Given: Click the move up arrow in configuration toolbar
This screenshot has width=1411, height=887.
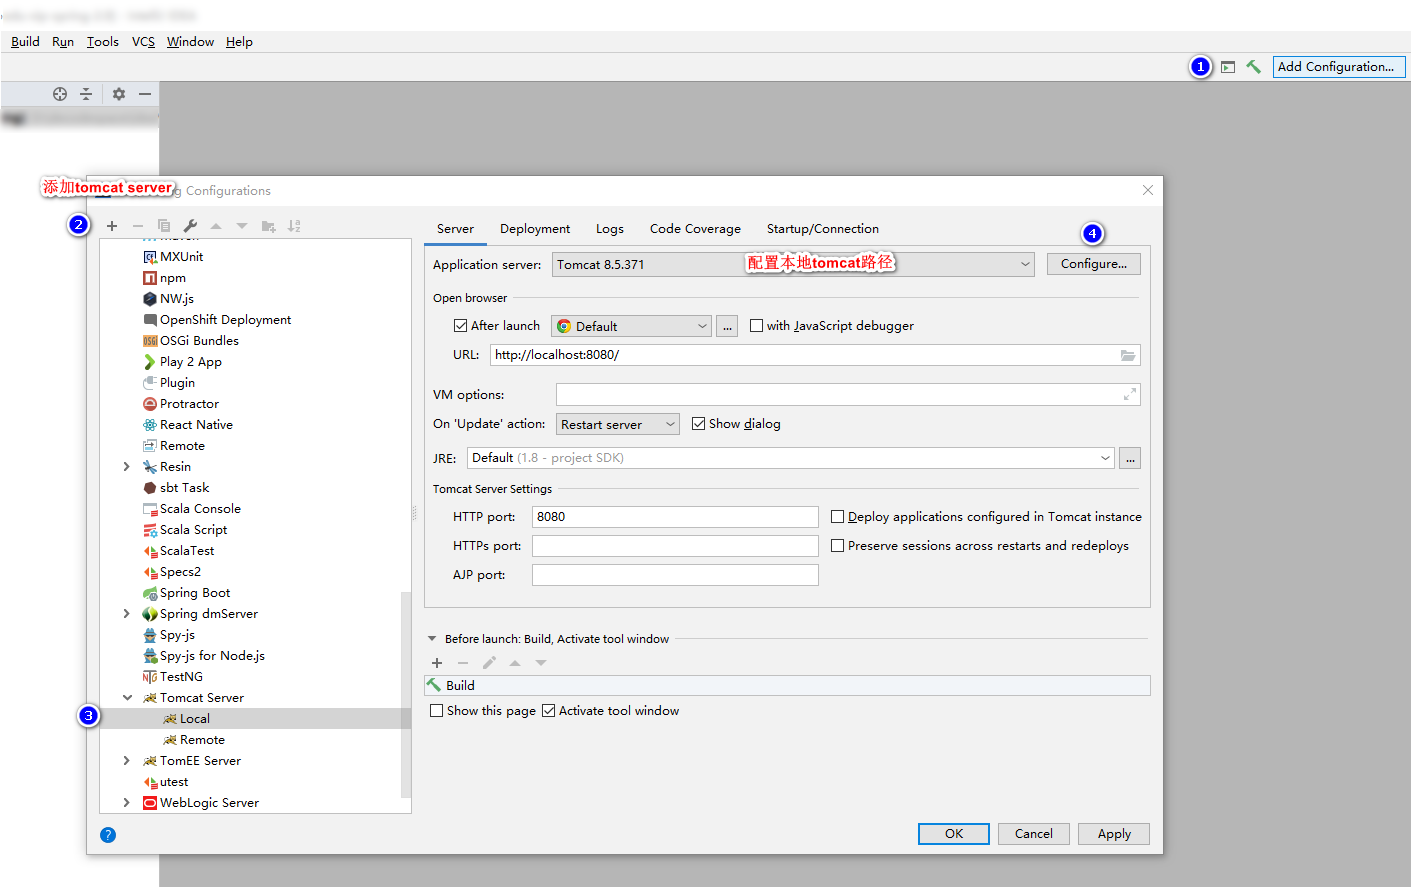Looking at the screenshot, I should click(x=216, y=226).
